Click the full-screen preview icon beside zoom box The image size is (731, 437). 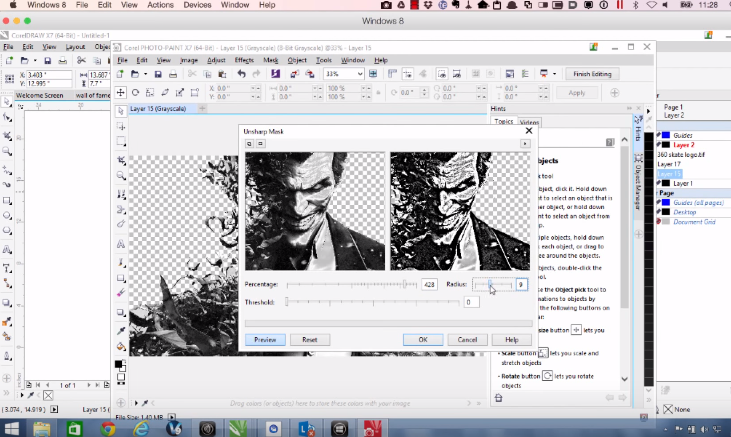pyautogui.click(x=373, y=74)
